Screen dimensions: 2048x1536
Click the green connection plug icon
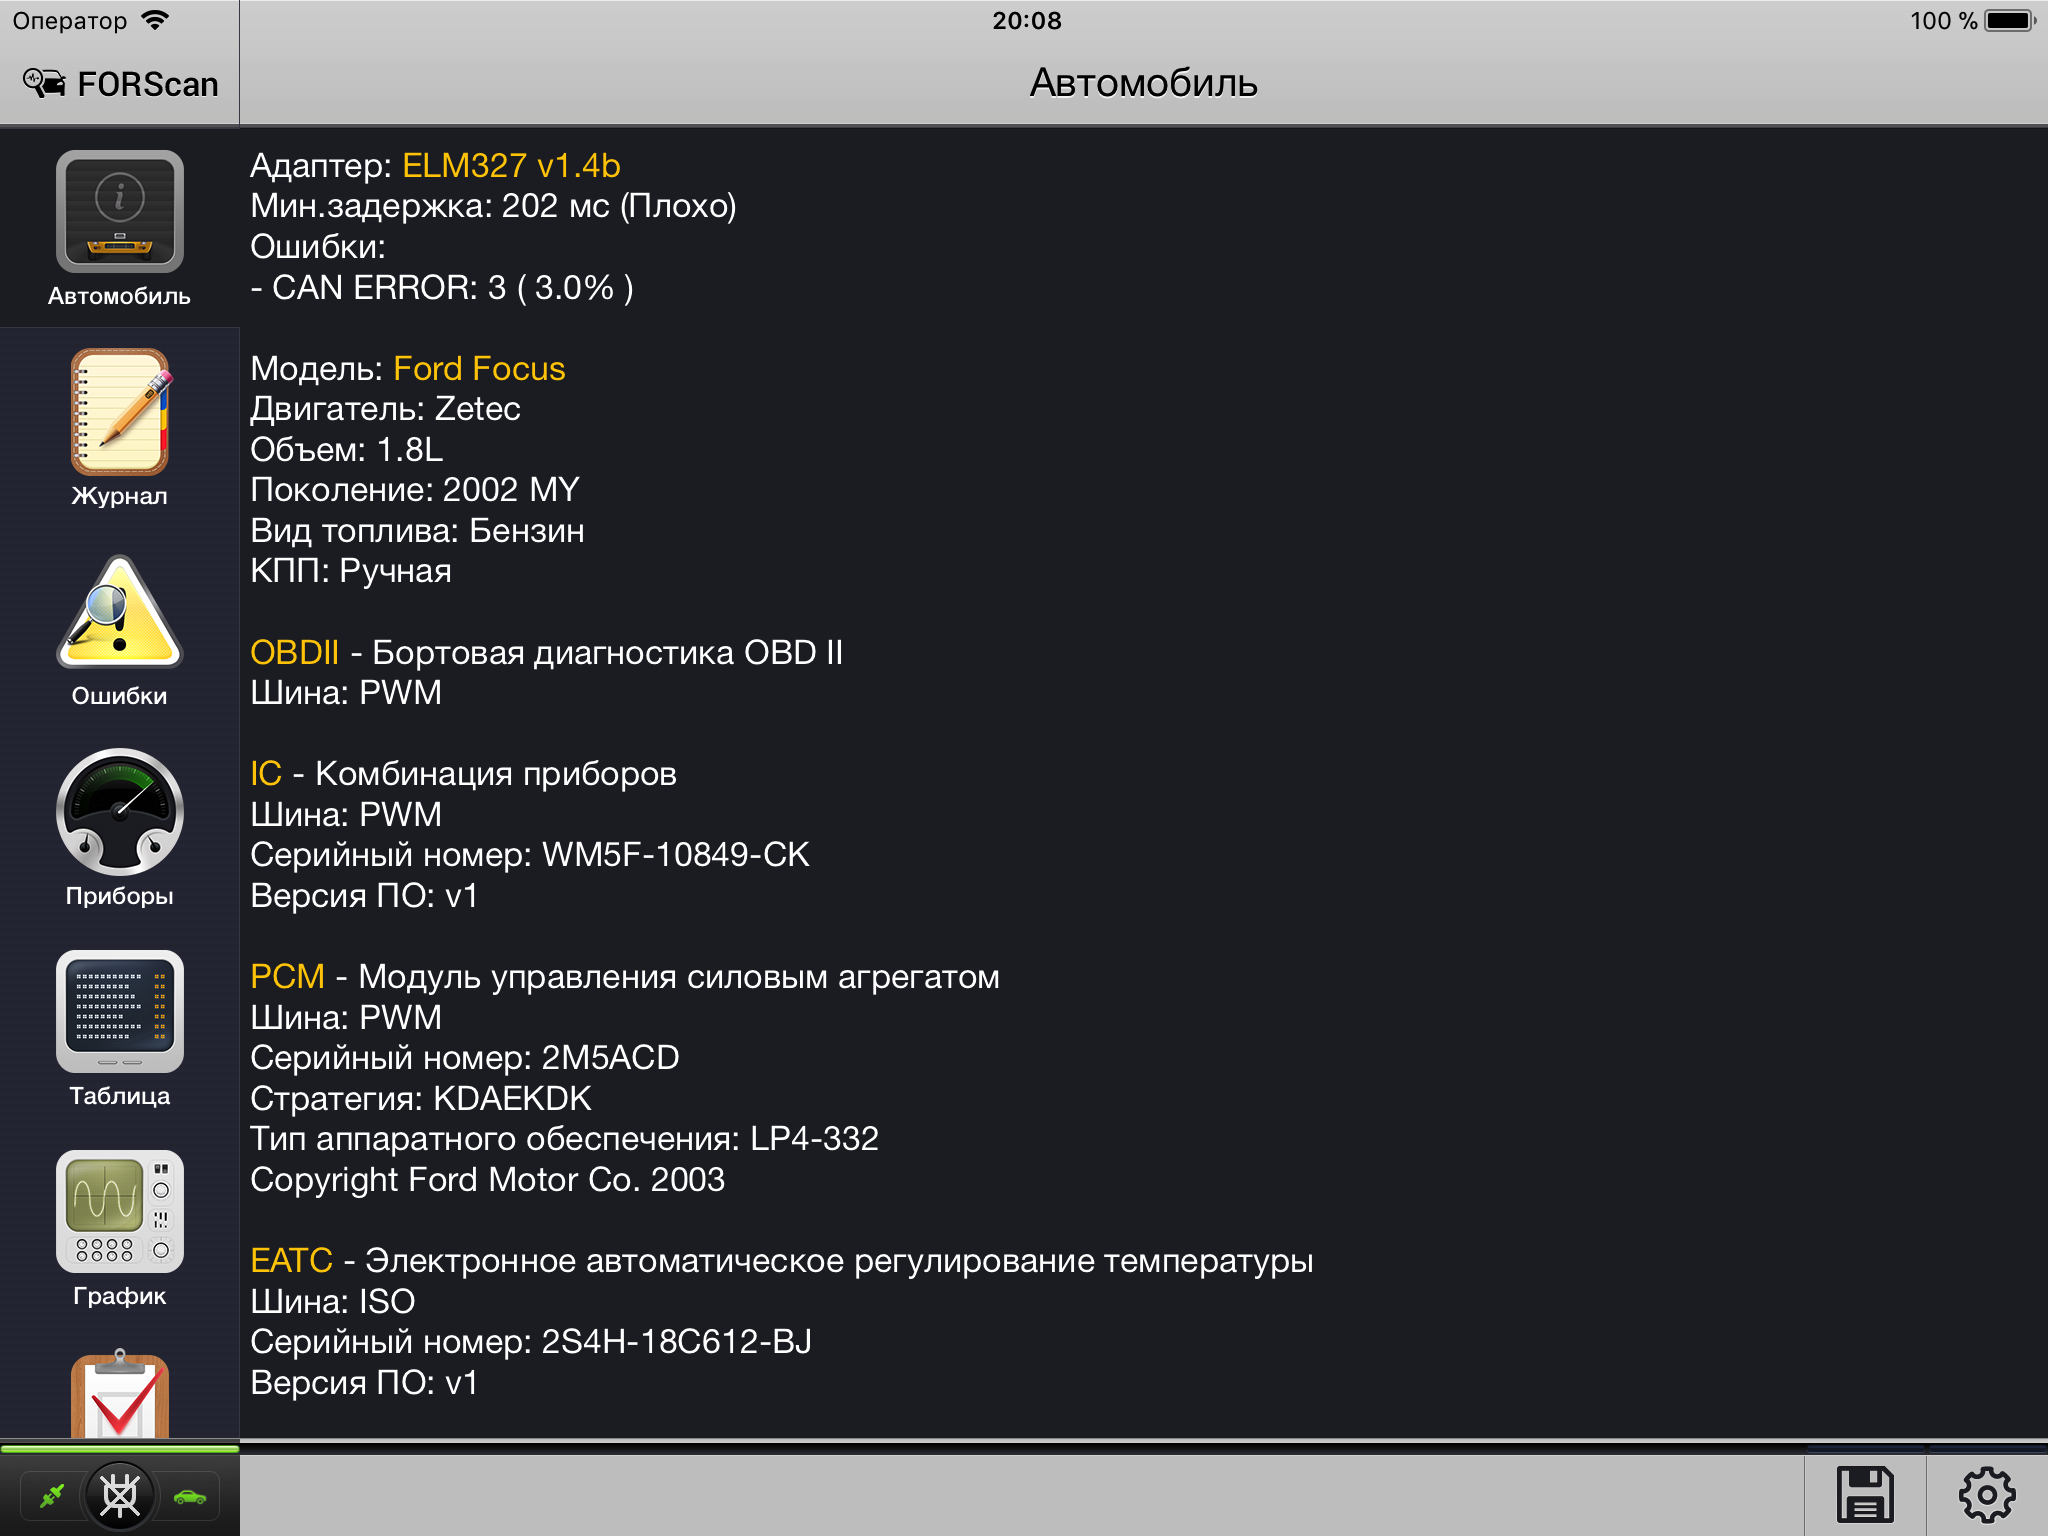[x=52, y=1497]
